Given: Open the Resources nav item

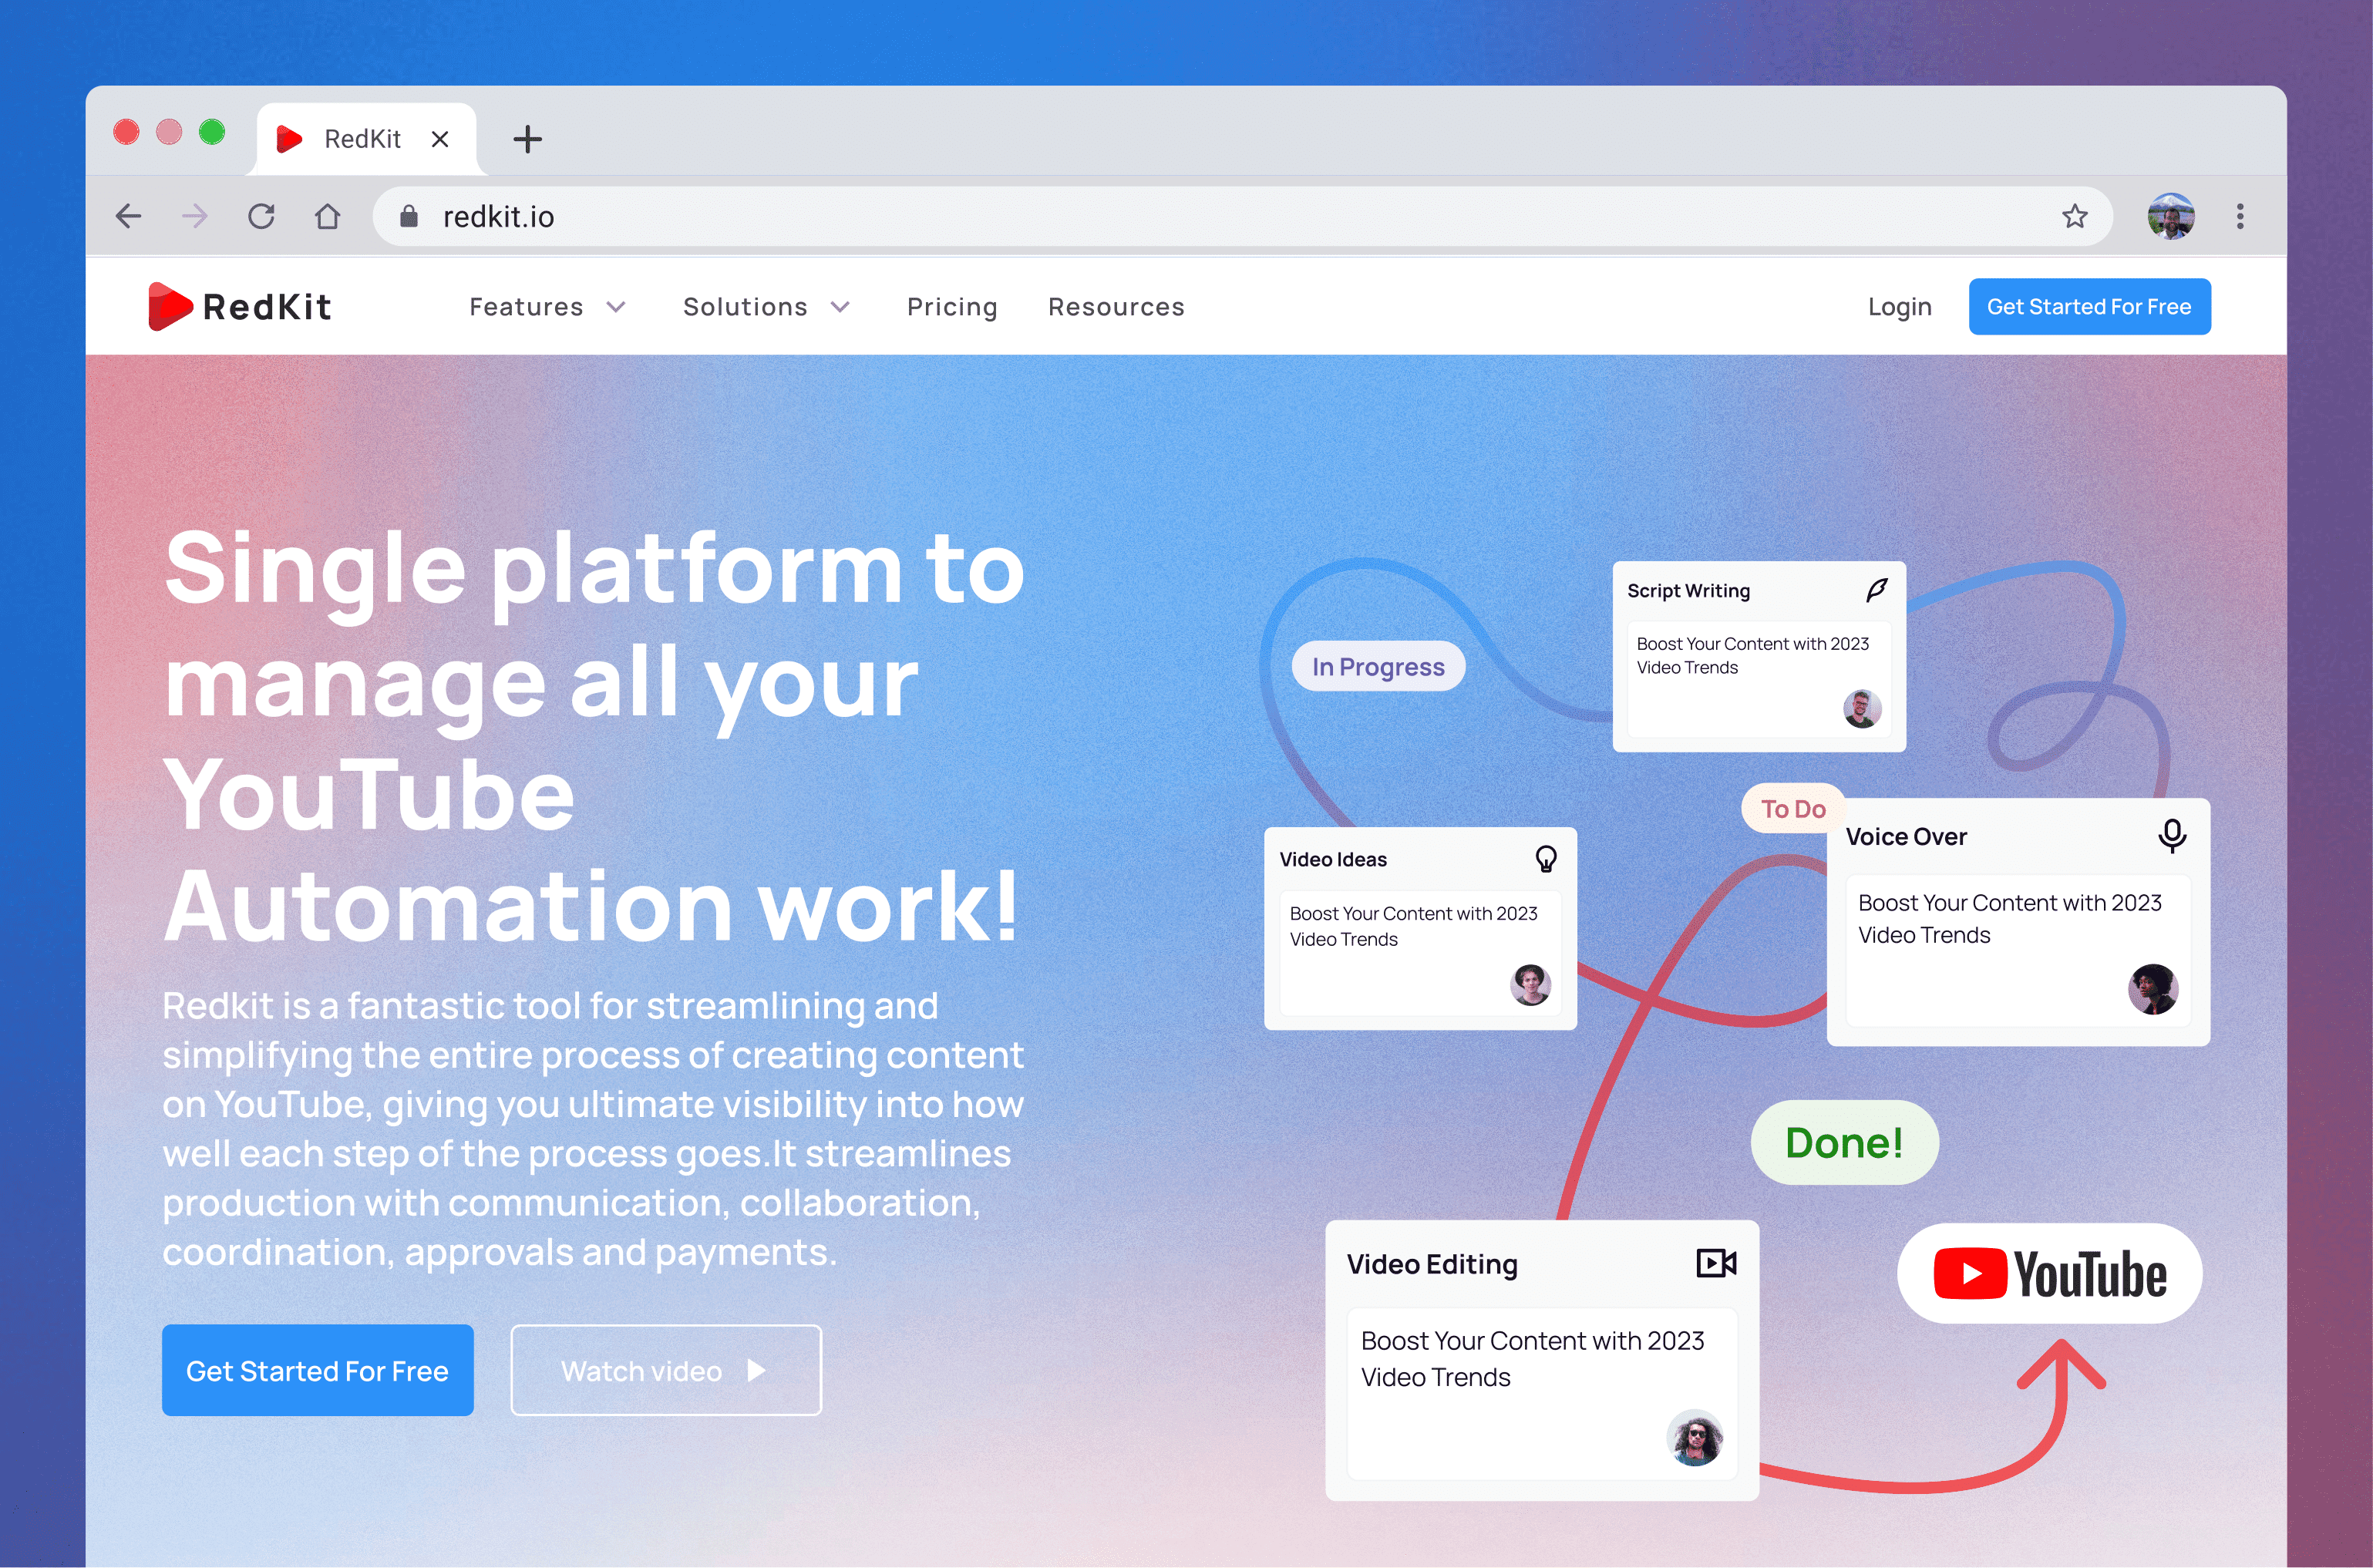Looking at the screenshot, I should tap(1116, 307).
